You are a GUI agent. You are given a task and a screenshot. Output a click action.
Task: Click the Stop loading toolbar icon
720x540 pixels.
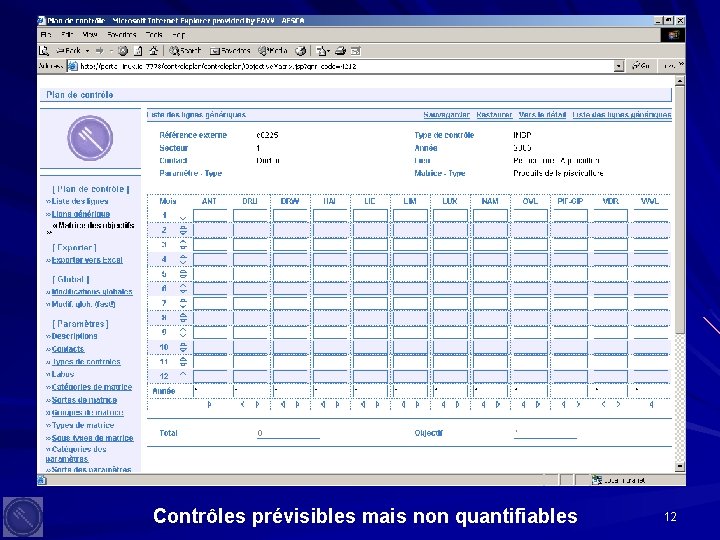[x=123, y=51]
